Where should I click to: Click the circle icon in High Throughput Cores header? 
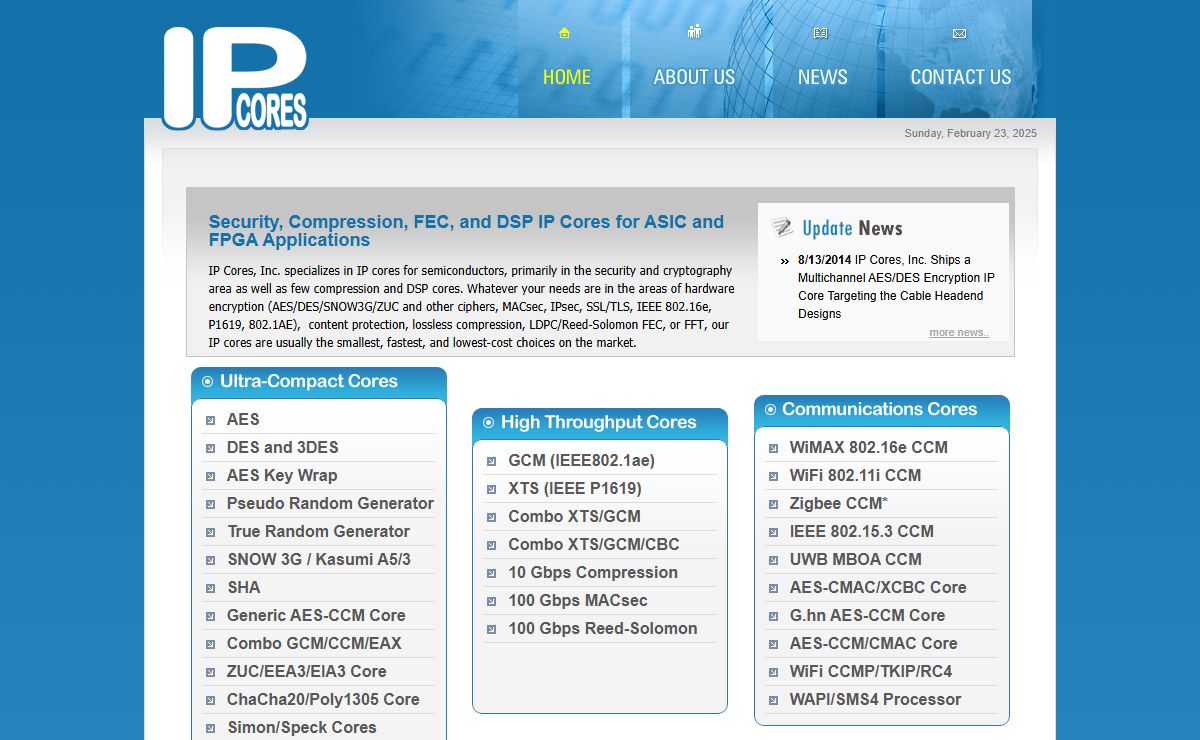489,422
